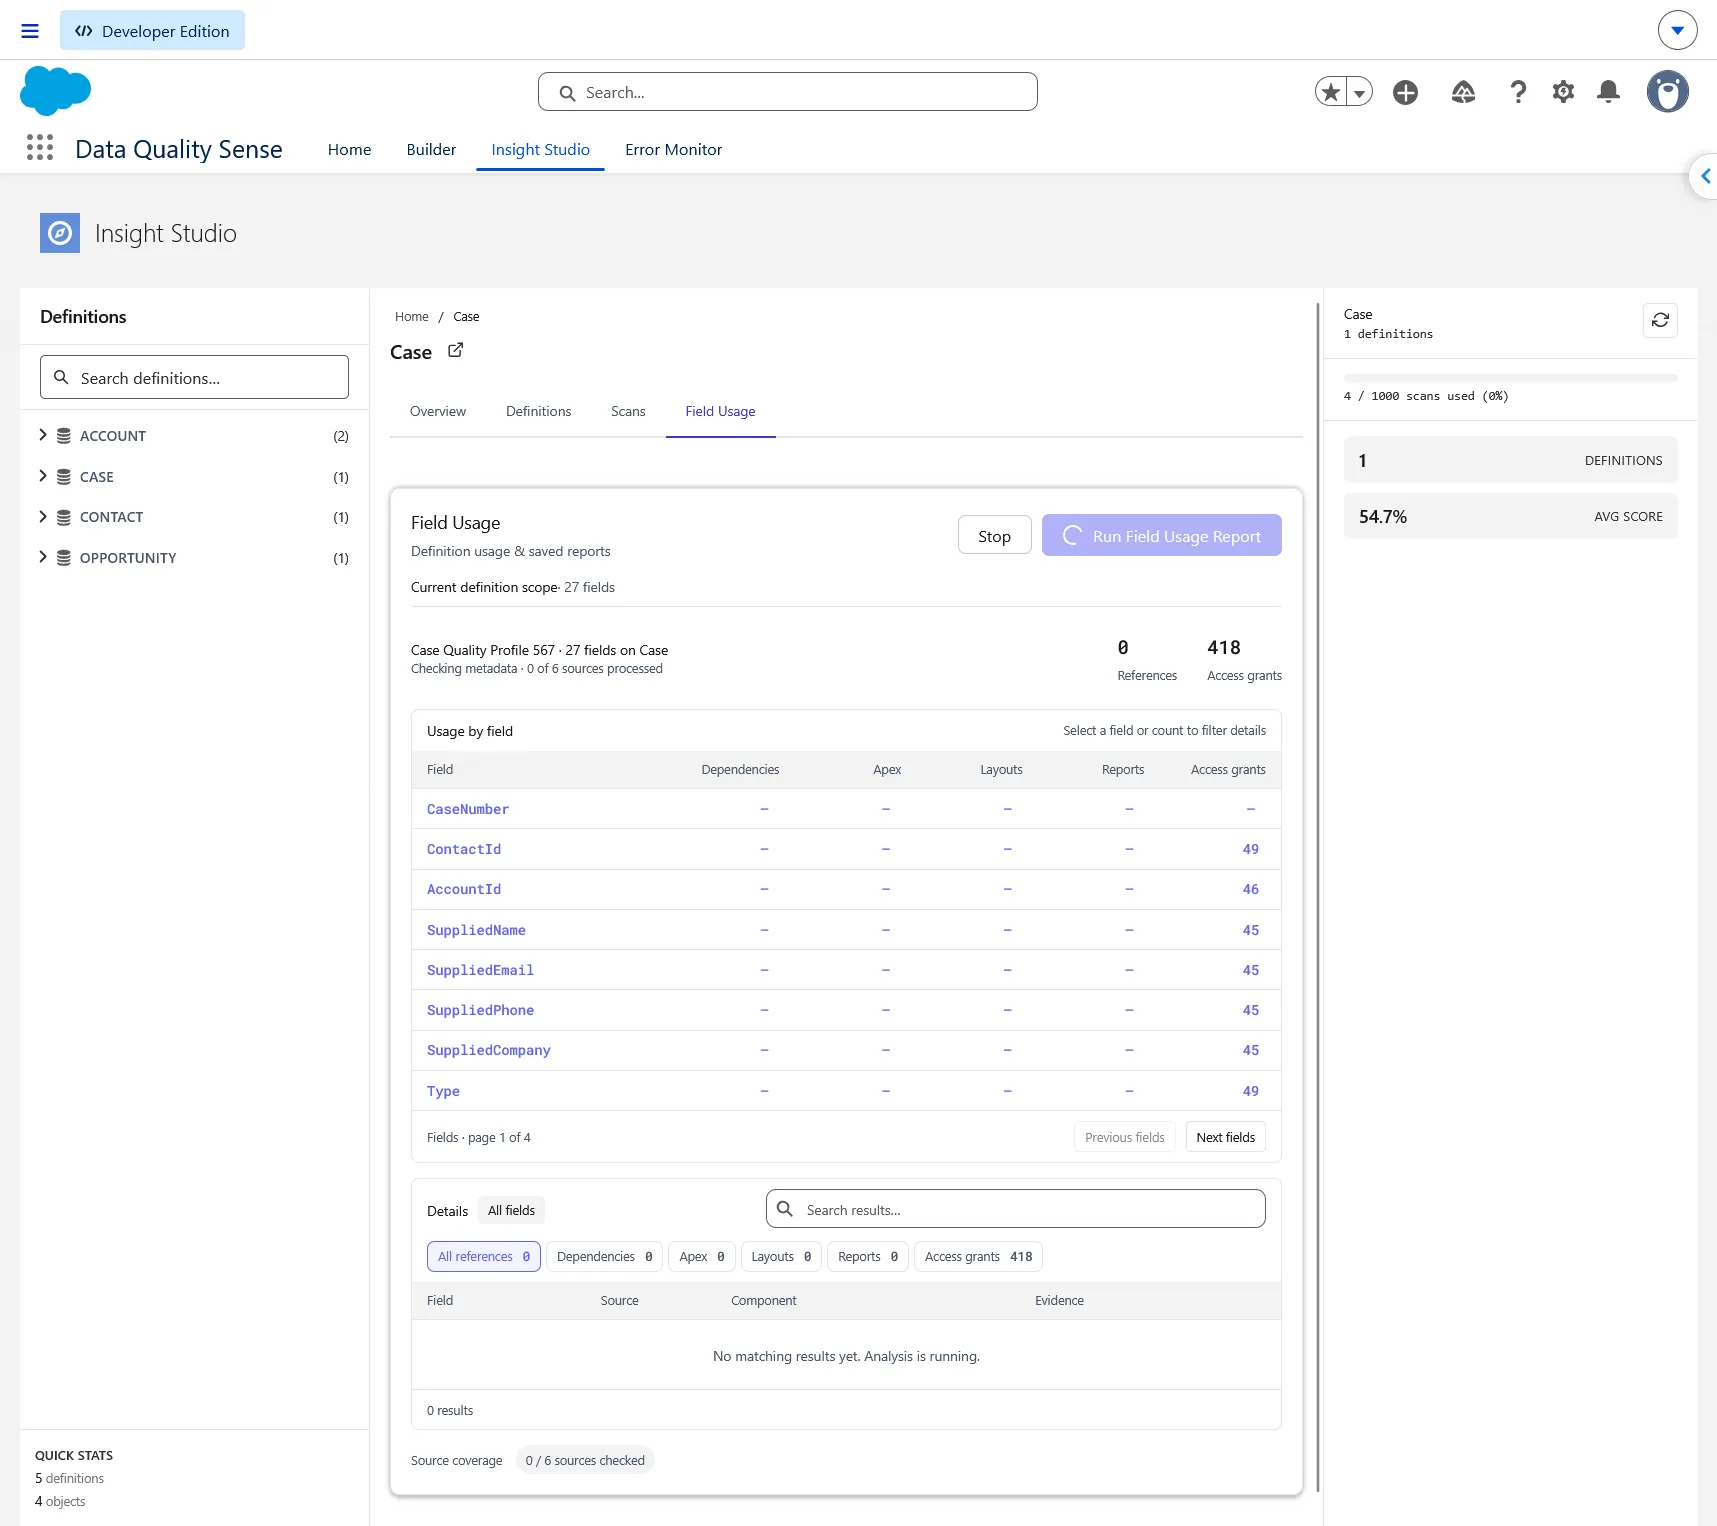
Task: Stop the running field usage analysis
Action: click(994, 536)
